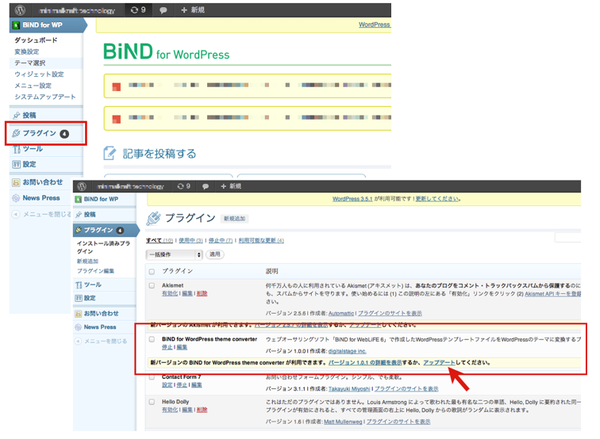Click BiND for WP icon in plugins sidebar
600x439 pixels.
78,199
